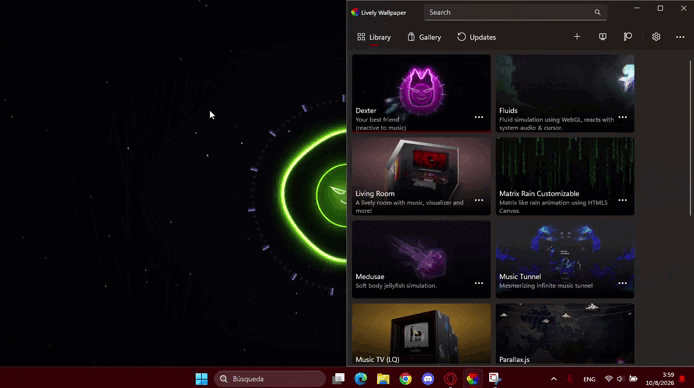Open Medusae three-dot options menu
The width and height of the screenshot is (694, 388).
point(479,283)
